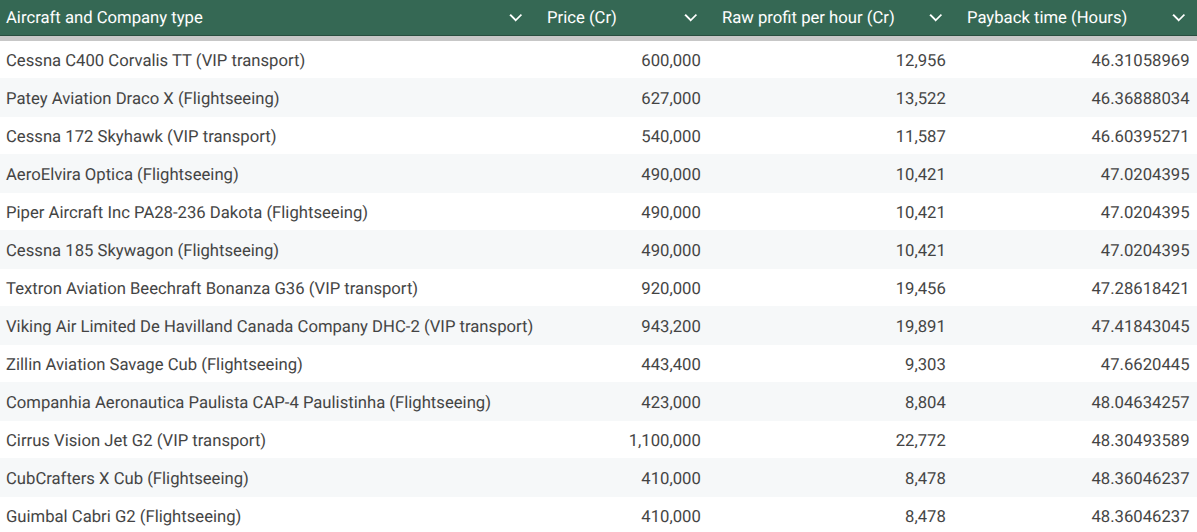The image size is (1197, 532).
Task: Select the Cirrus Vision Jet G2 row
Action: pyautogui.click(x=136, y=440)
